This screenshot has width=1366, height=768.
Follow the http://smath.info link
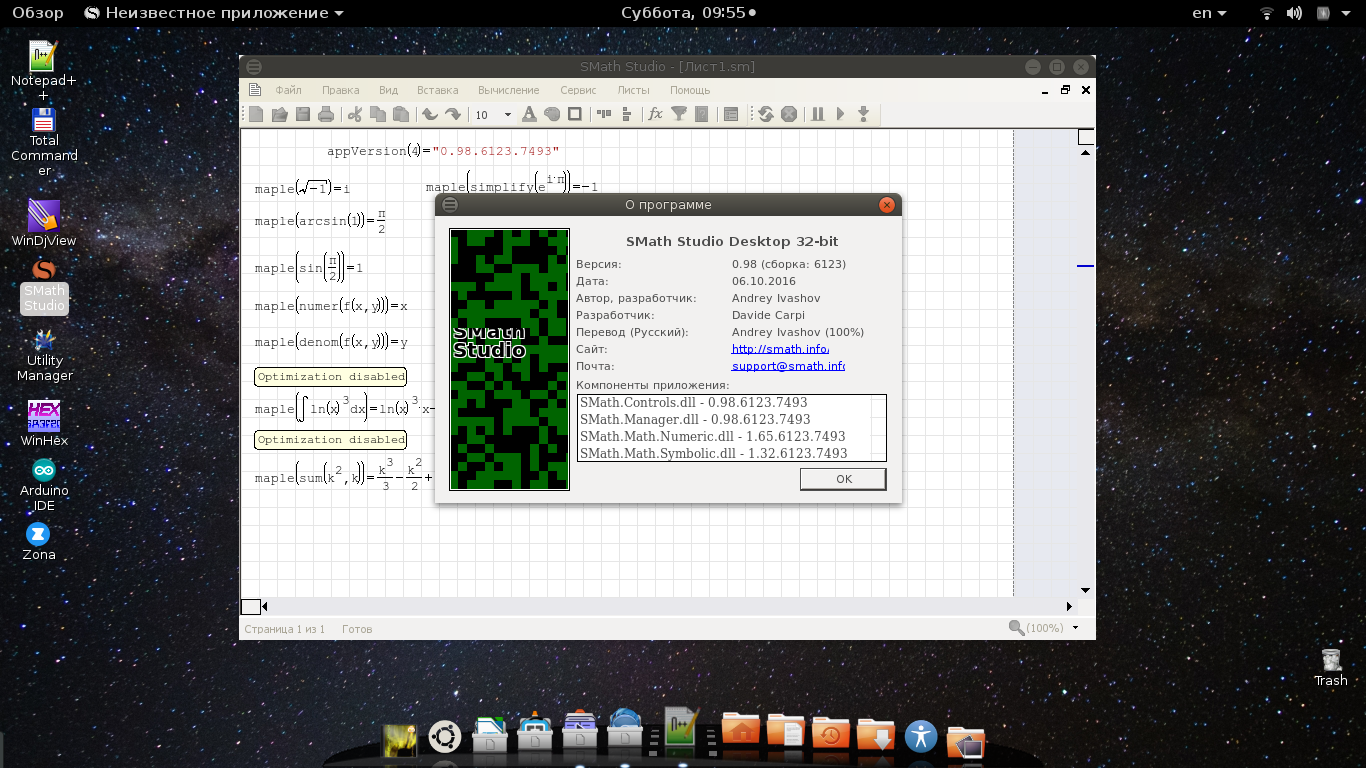point(780,349)
